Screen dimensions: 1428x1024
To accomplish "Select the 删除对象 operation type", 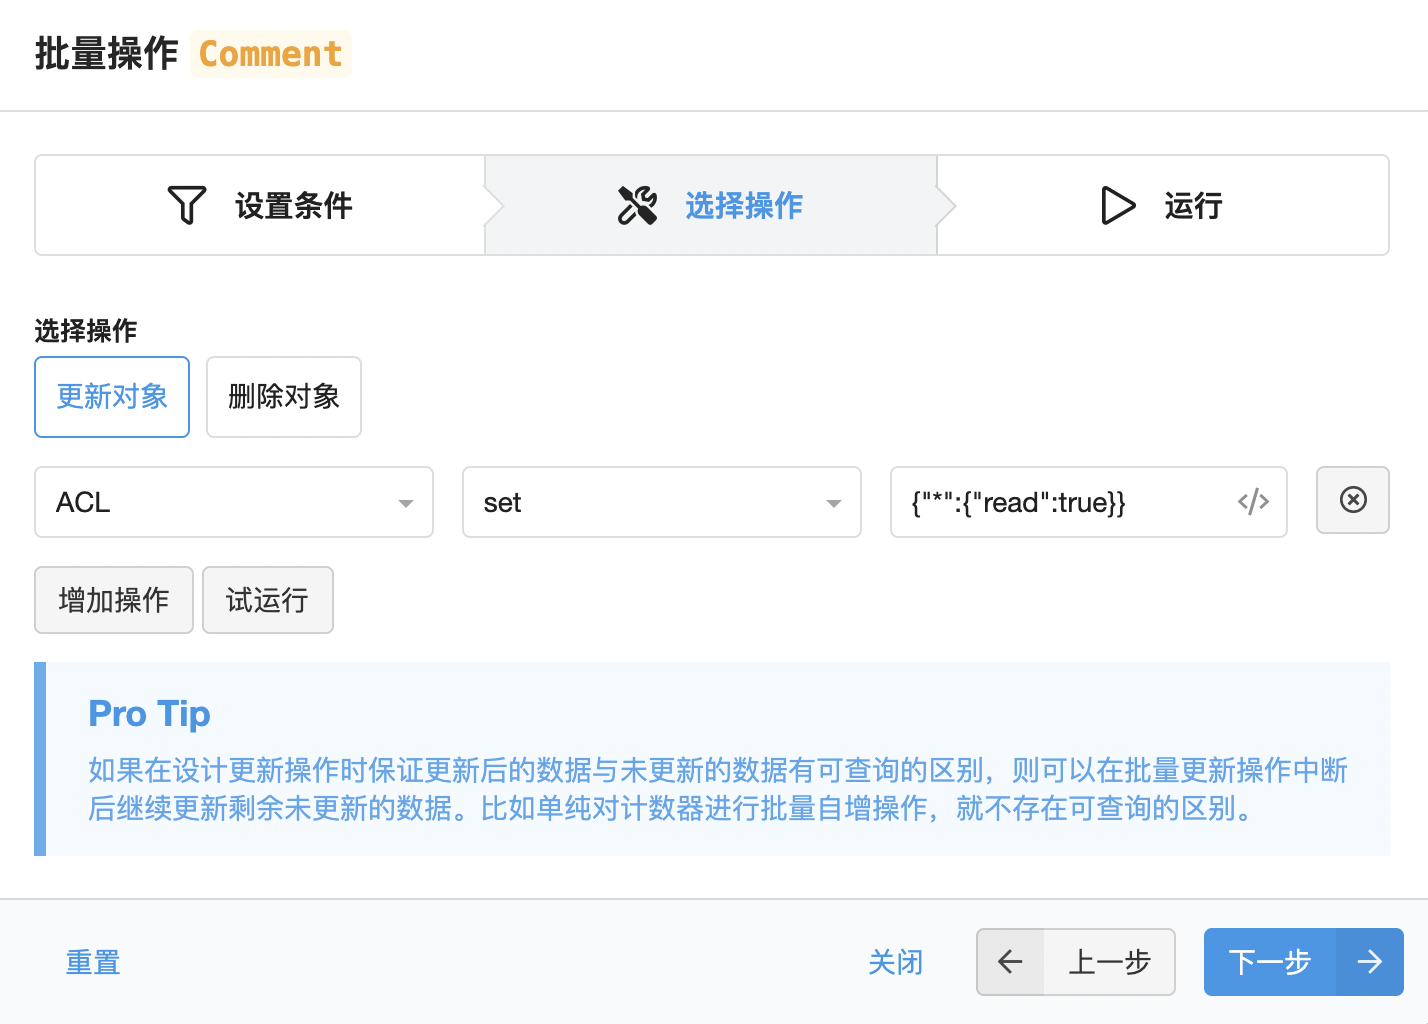I will [x=283, y=396].
